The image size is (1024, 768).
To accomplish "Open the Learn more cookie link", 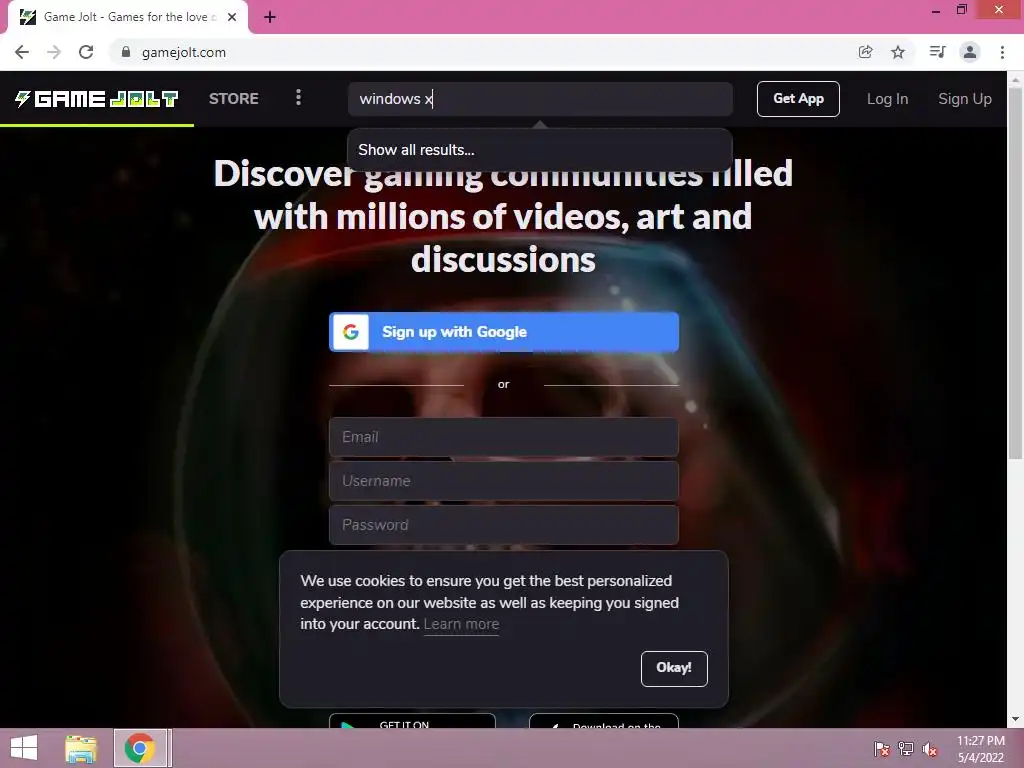I will point(461,624).
